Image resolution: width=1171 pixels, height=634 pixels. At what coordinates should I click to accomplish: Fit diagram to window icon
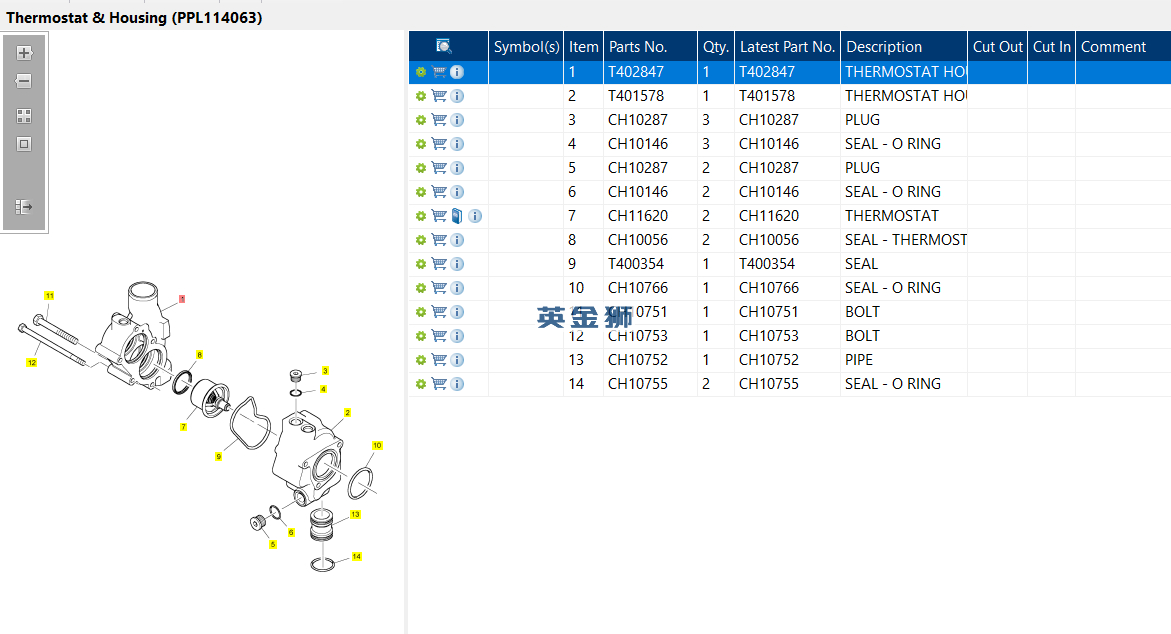tap(24, 144)
